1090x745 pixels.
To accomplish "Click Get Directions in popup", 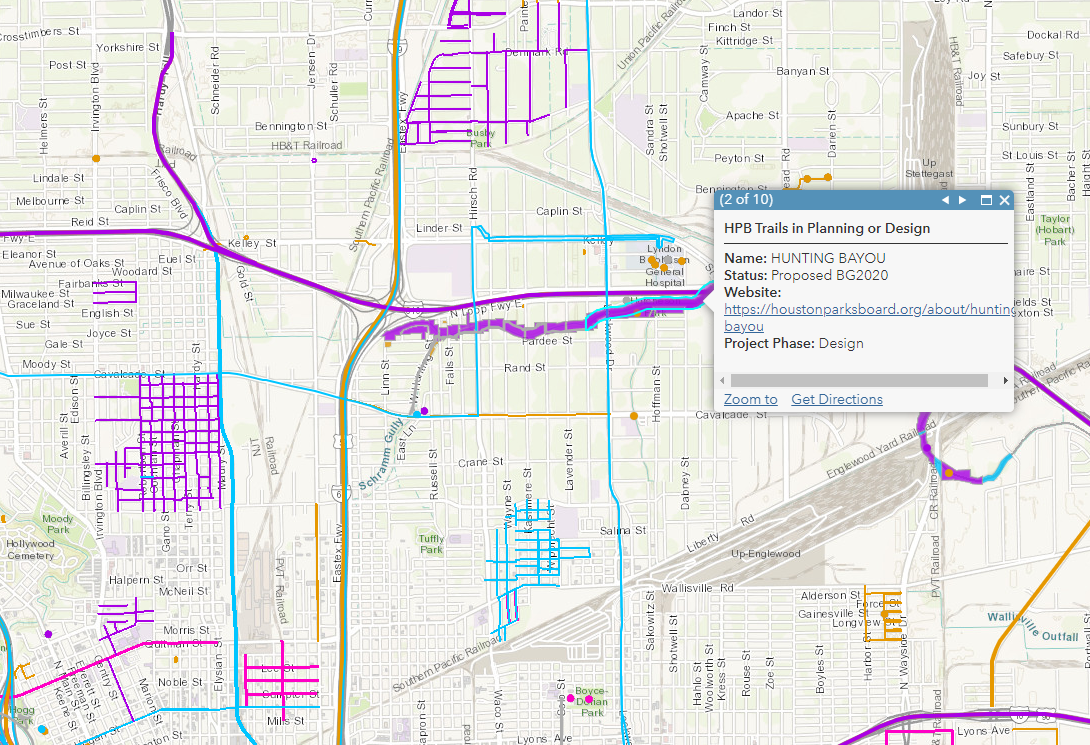I will 837,399.
